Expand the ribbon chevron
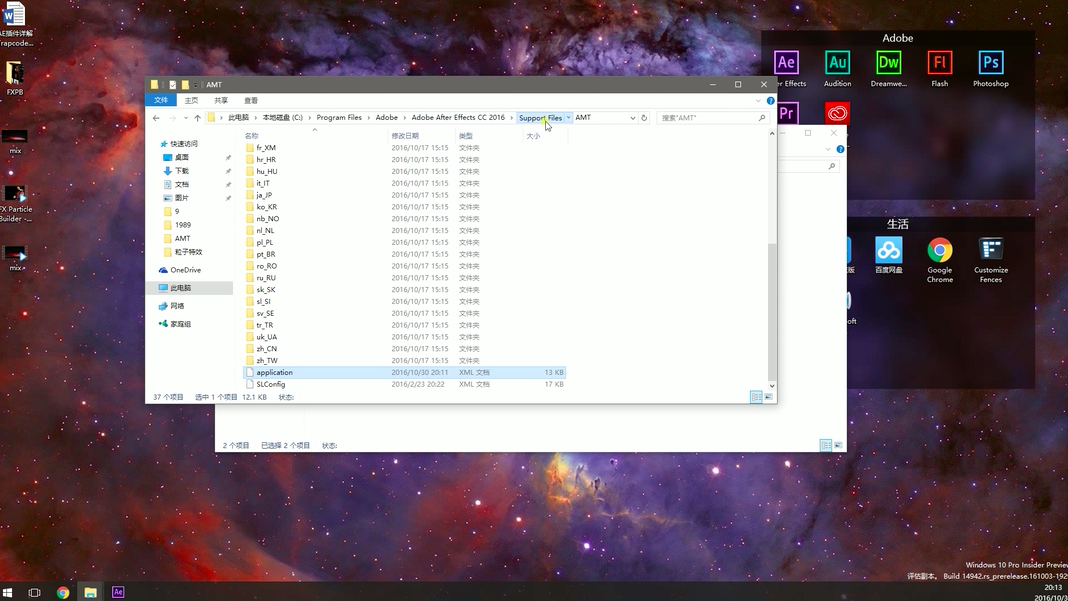Screen dimensions: 1068x601 tap(758, 101)
